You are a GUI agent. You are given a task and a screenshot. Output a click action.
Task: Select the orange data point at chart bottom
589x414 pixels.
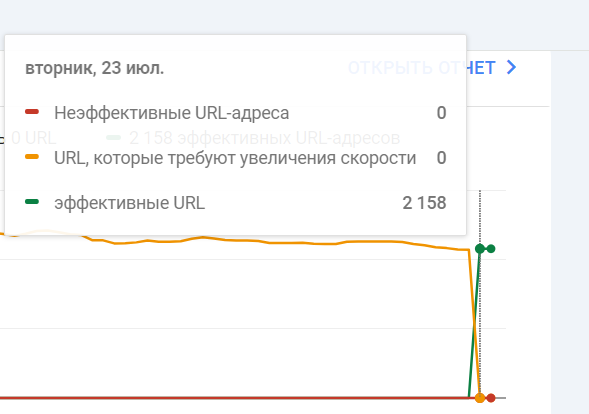tap(480, 398)
